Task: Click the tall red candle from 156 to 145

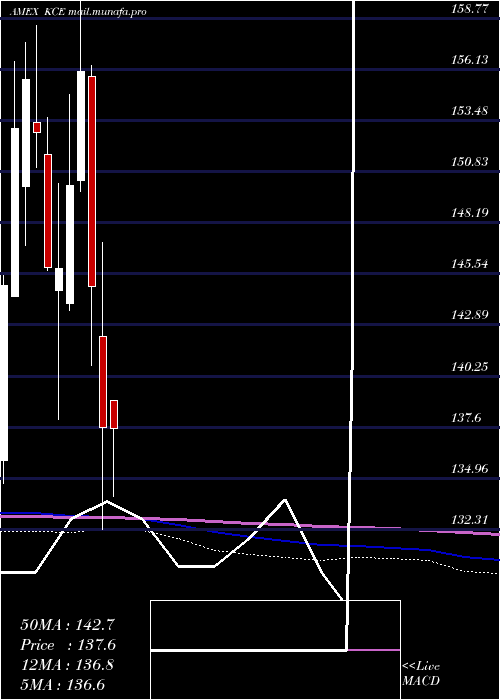Action: point(92,181)
